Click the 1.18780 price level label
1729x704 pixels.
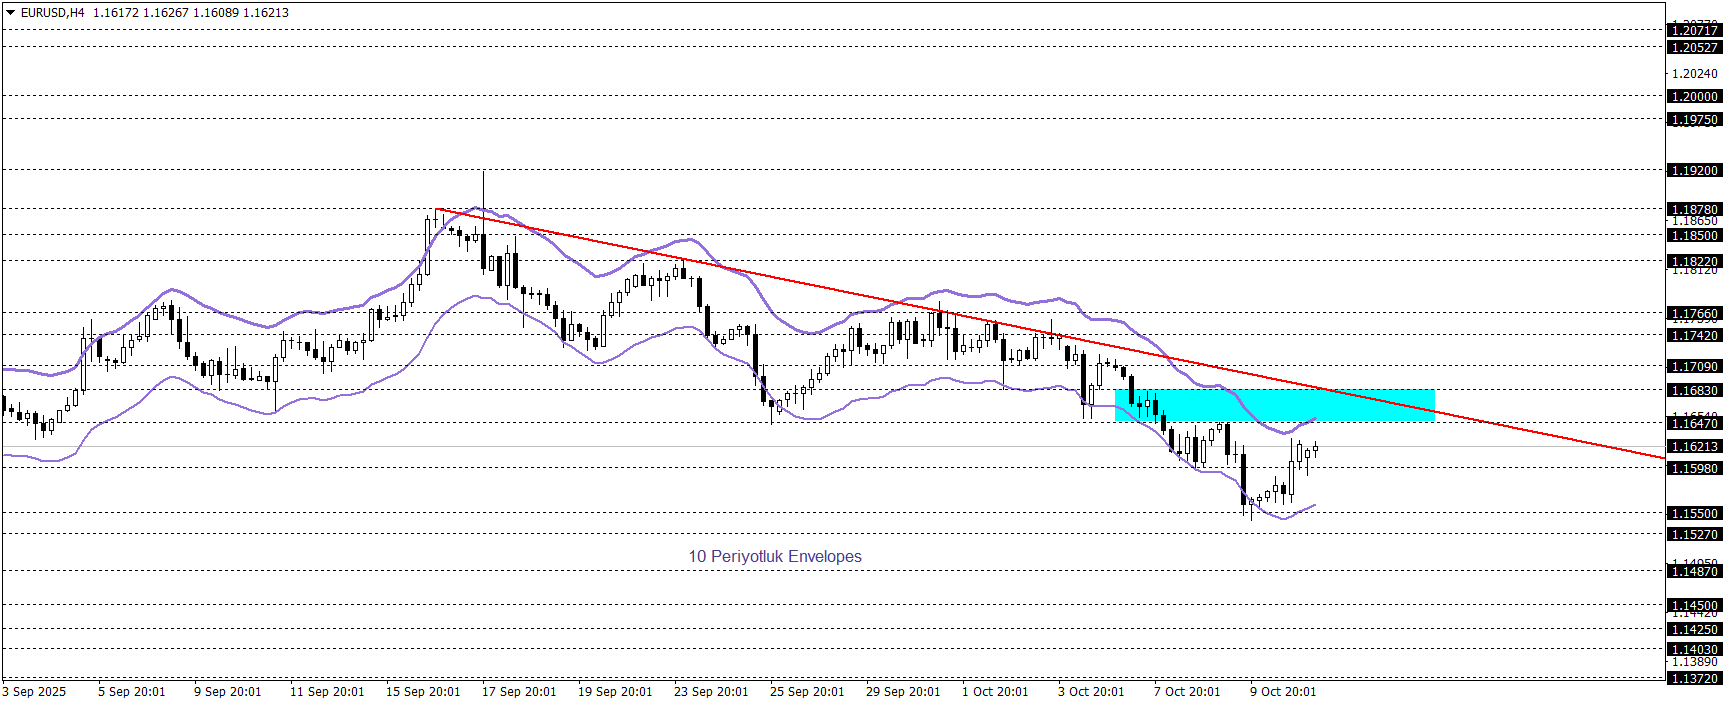[1695, 210]
